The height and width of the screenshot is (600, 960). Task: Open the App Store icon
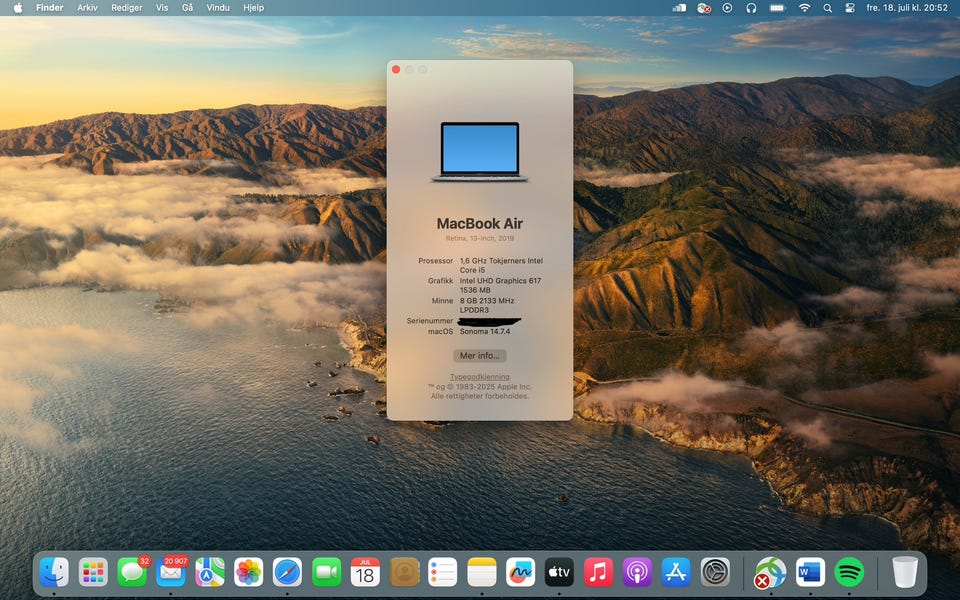676,572
